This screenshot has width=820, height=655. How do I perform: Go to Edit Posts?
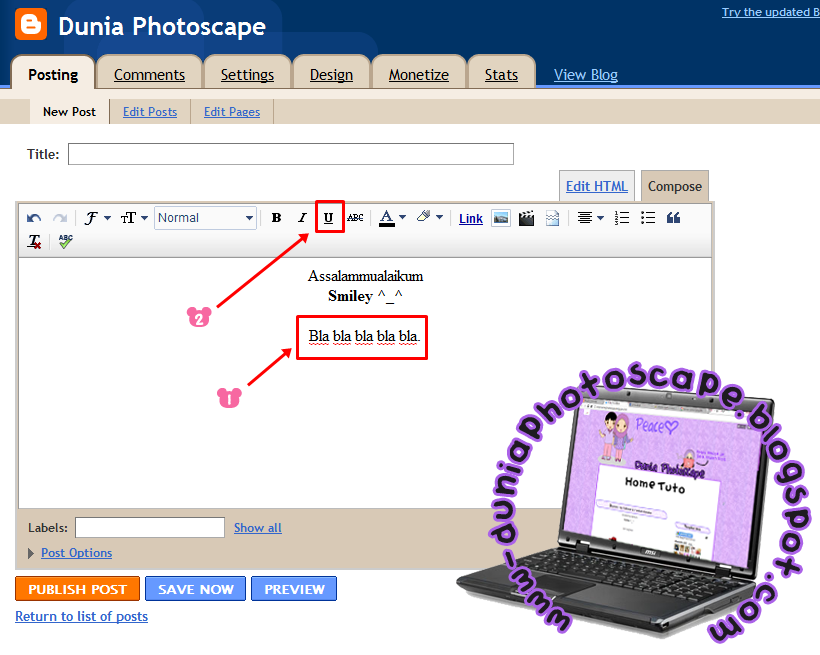pyautogui.click(x=150, y=111)
